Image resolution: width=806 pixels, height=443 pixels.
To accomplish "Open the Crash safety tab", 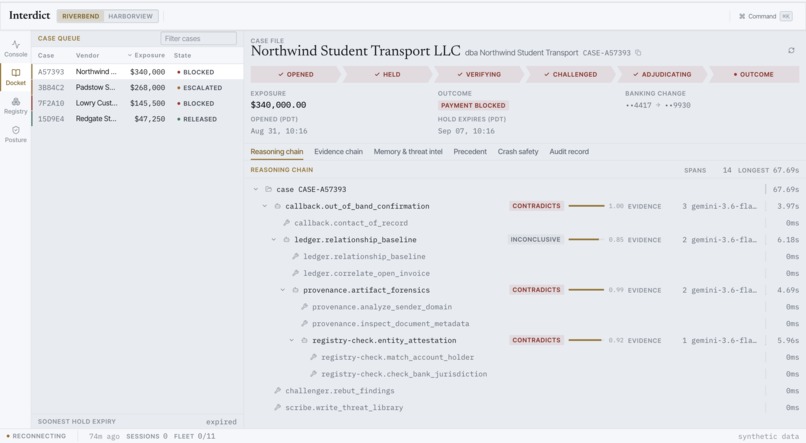I will pyautogui.click(x=518, y=152).
